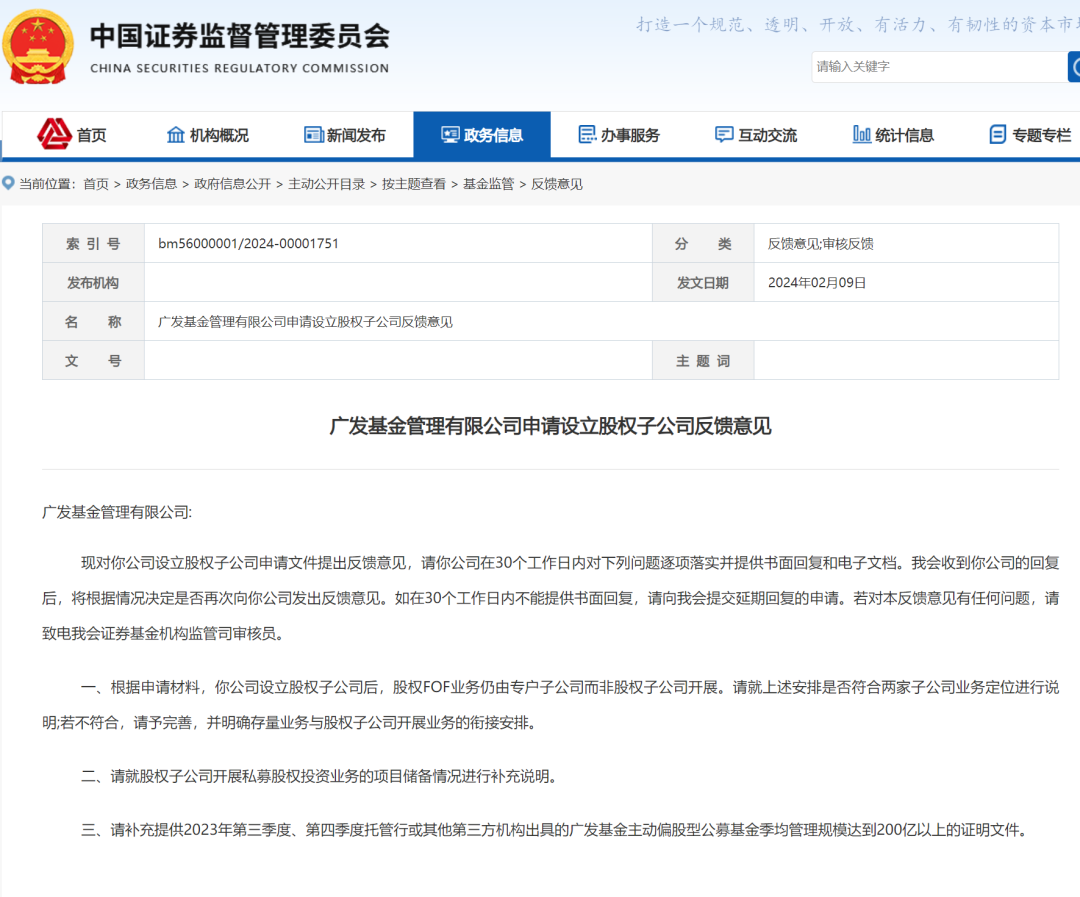Click the 政务信息 monitor icon
This screenshot has height=897, width=1080.
(x=450, y=134)
